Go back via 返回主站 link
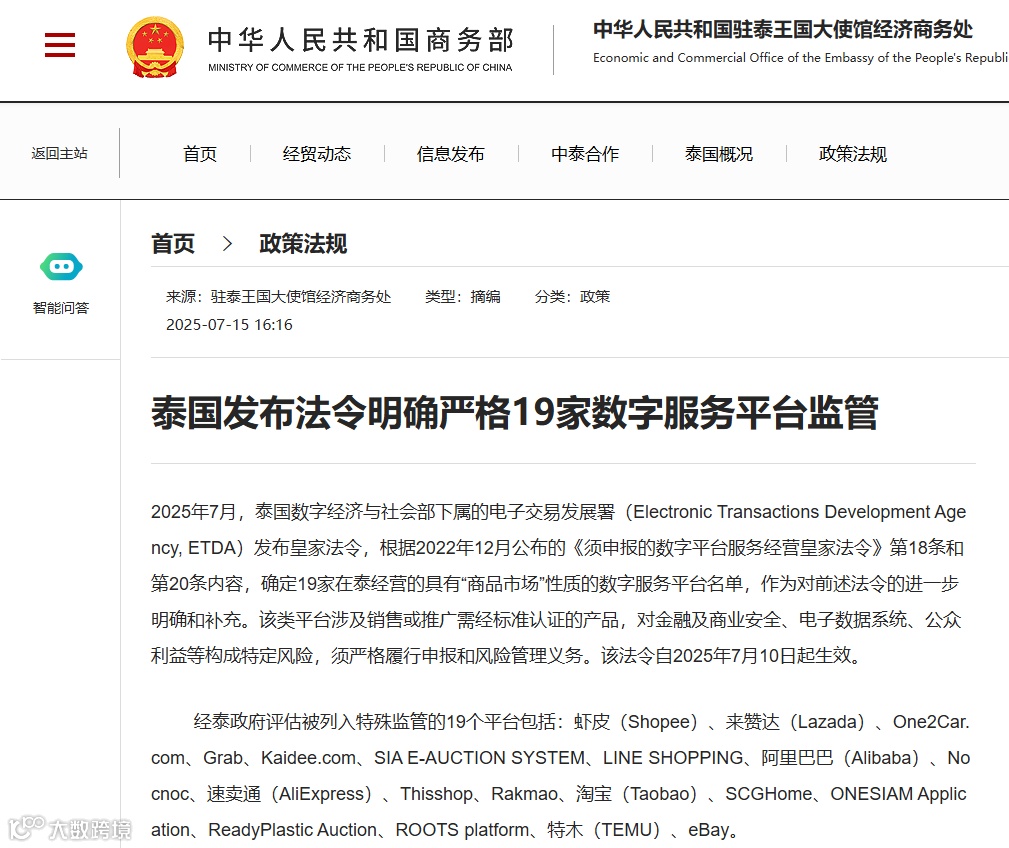This screenshot has width=1009, height=848. (59, 153)
